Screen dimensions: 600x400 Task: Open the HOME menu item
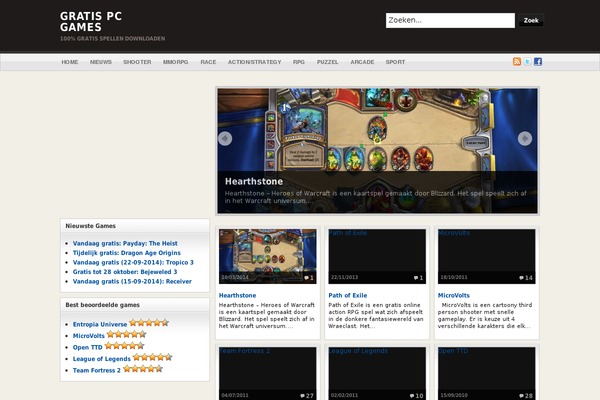tap(70, 62)
